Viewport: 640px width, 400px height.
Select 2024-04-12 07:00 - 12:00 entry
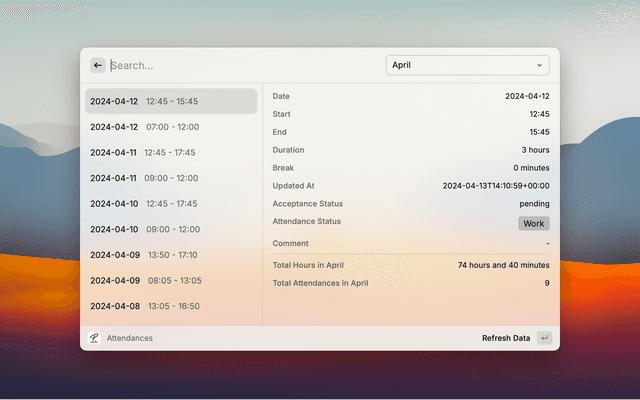click(x=170, y=127)
